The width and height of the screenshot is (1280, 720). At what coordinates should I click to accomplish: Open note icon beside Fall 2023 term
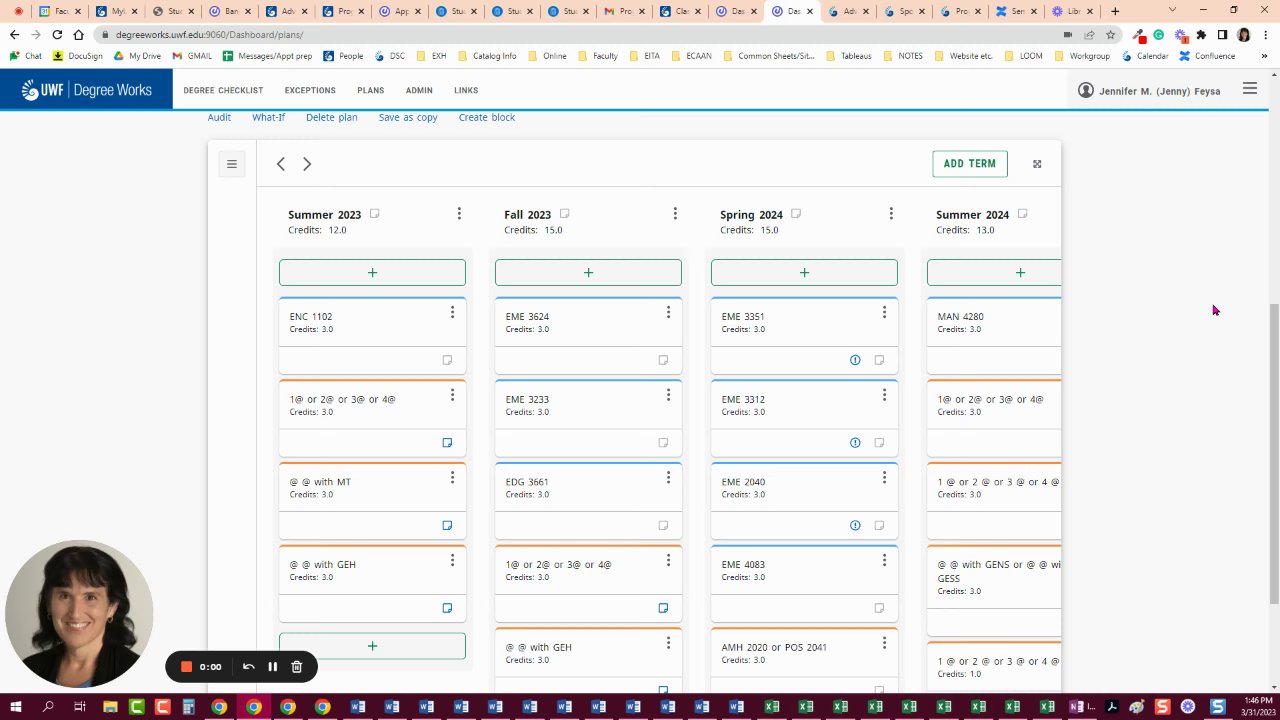tap(565, 214)
